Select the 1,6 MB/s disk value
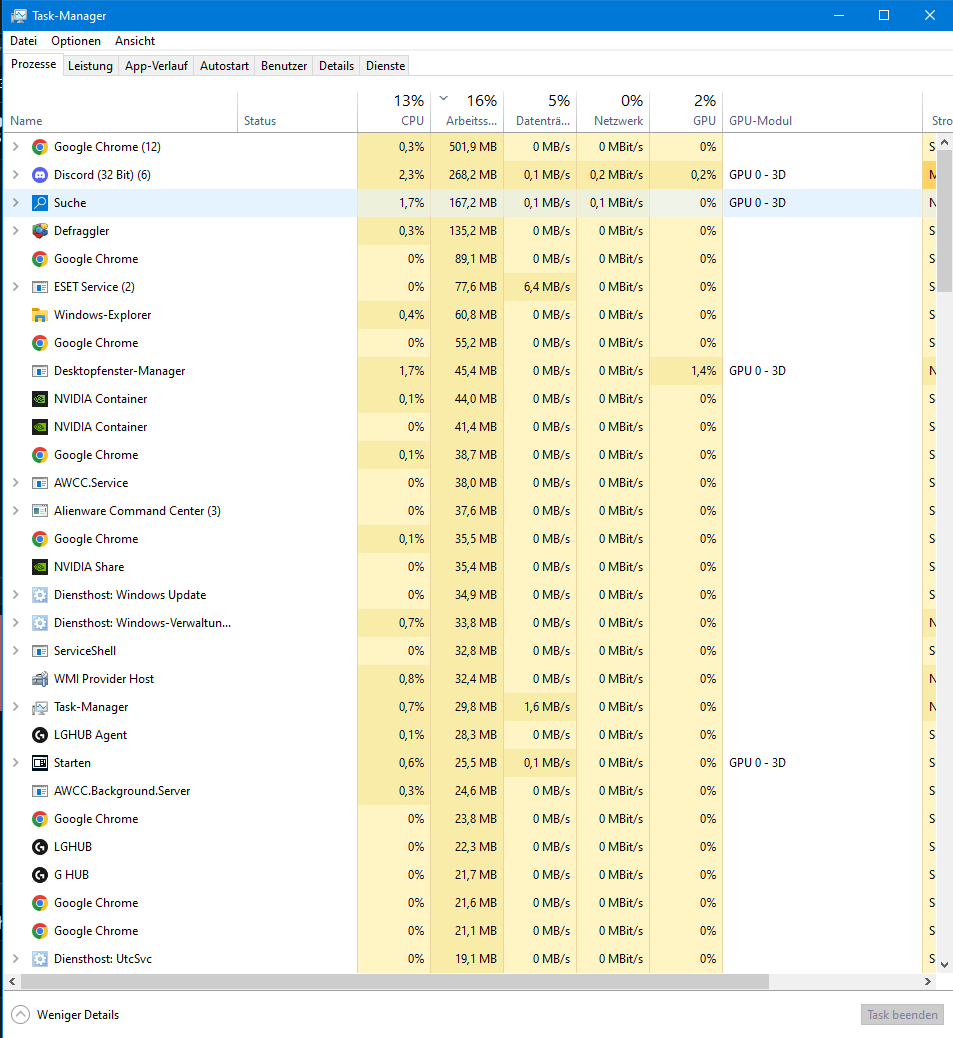953x1038 pixels. 540,707
